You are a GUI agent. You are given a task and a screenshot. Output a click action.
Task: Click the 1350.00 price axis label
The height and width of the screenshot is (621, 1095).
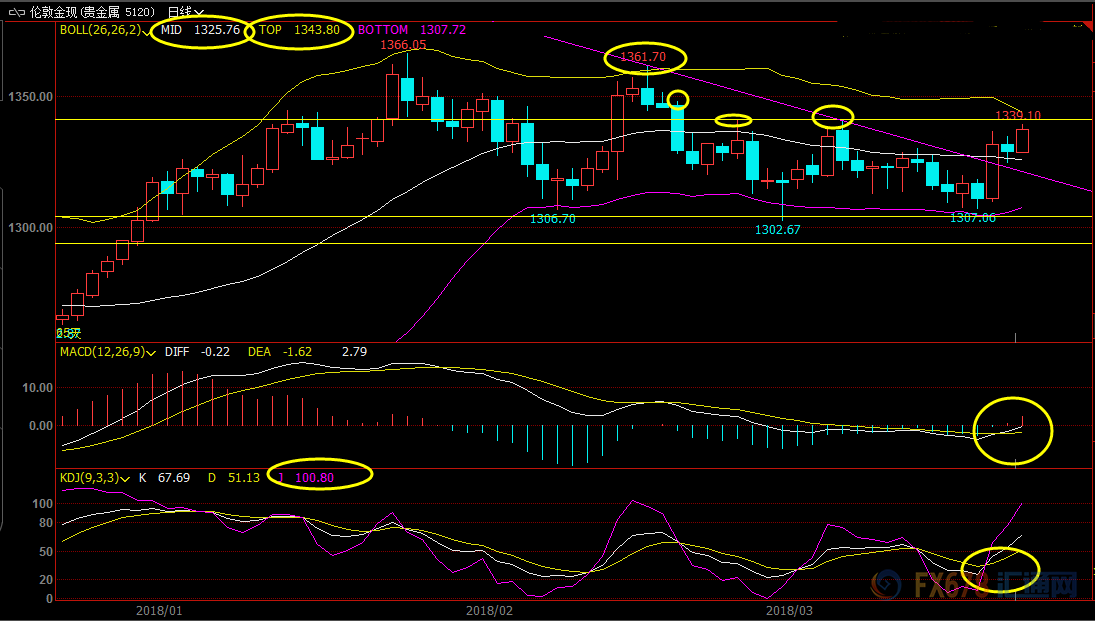[31, 97]
